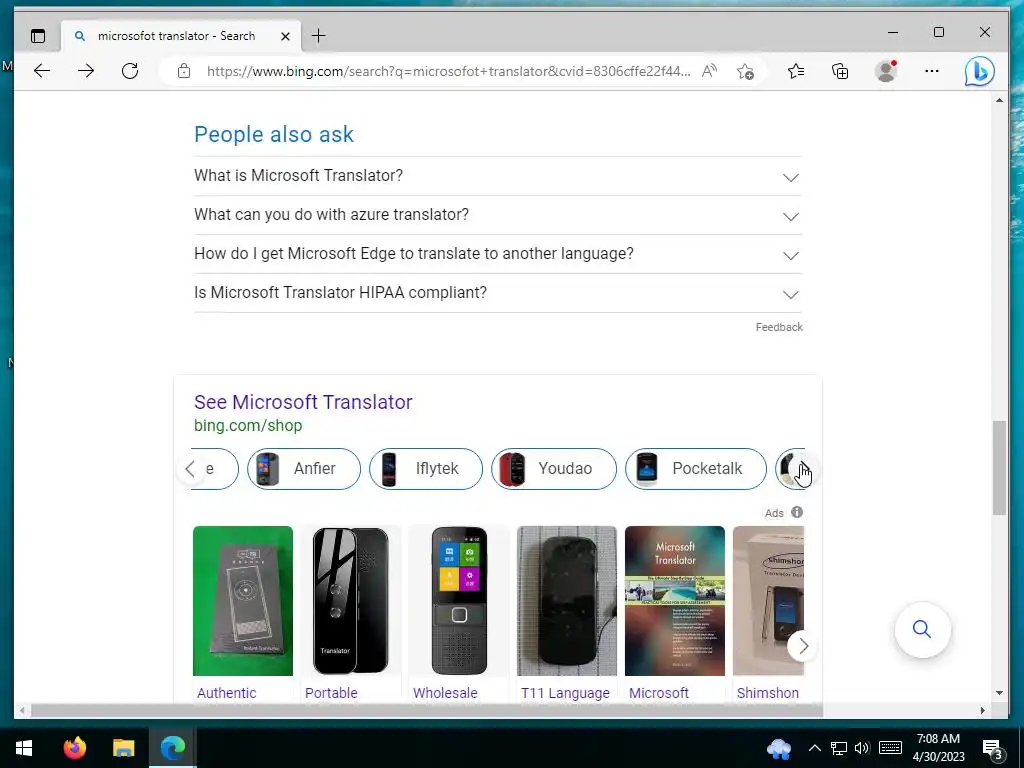Launch Firefox from the taskbar
The width and height of the screenshot is (1024, 768).
pyautogui.click(x=74, y=748)
